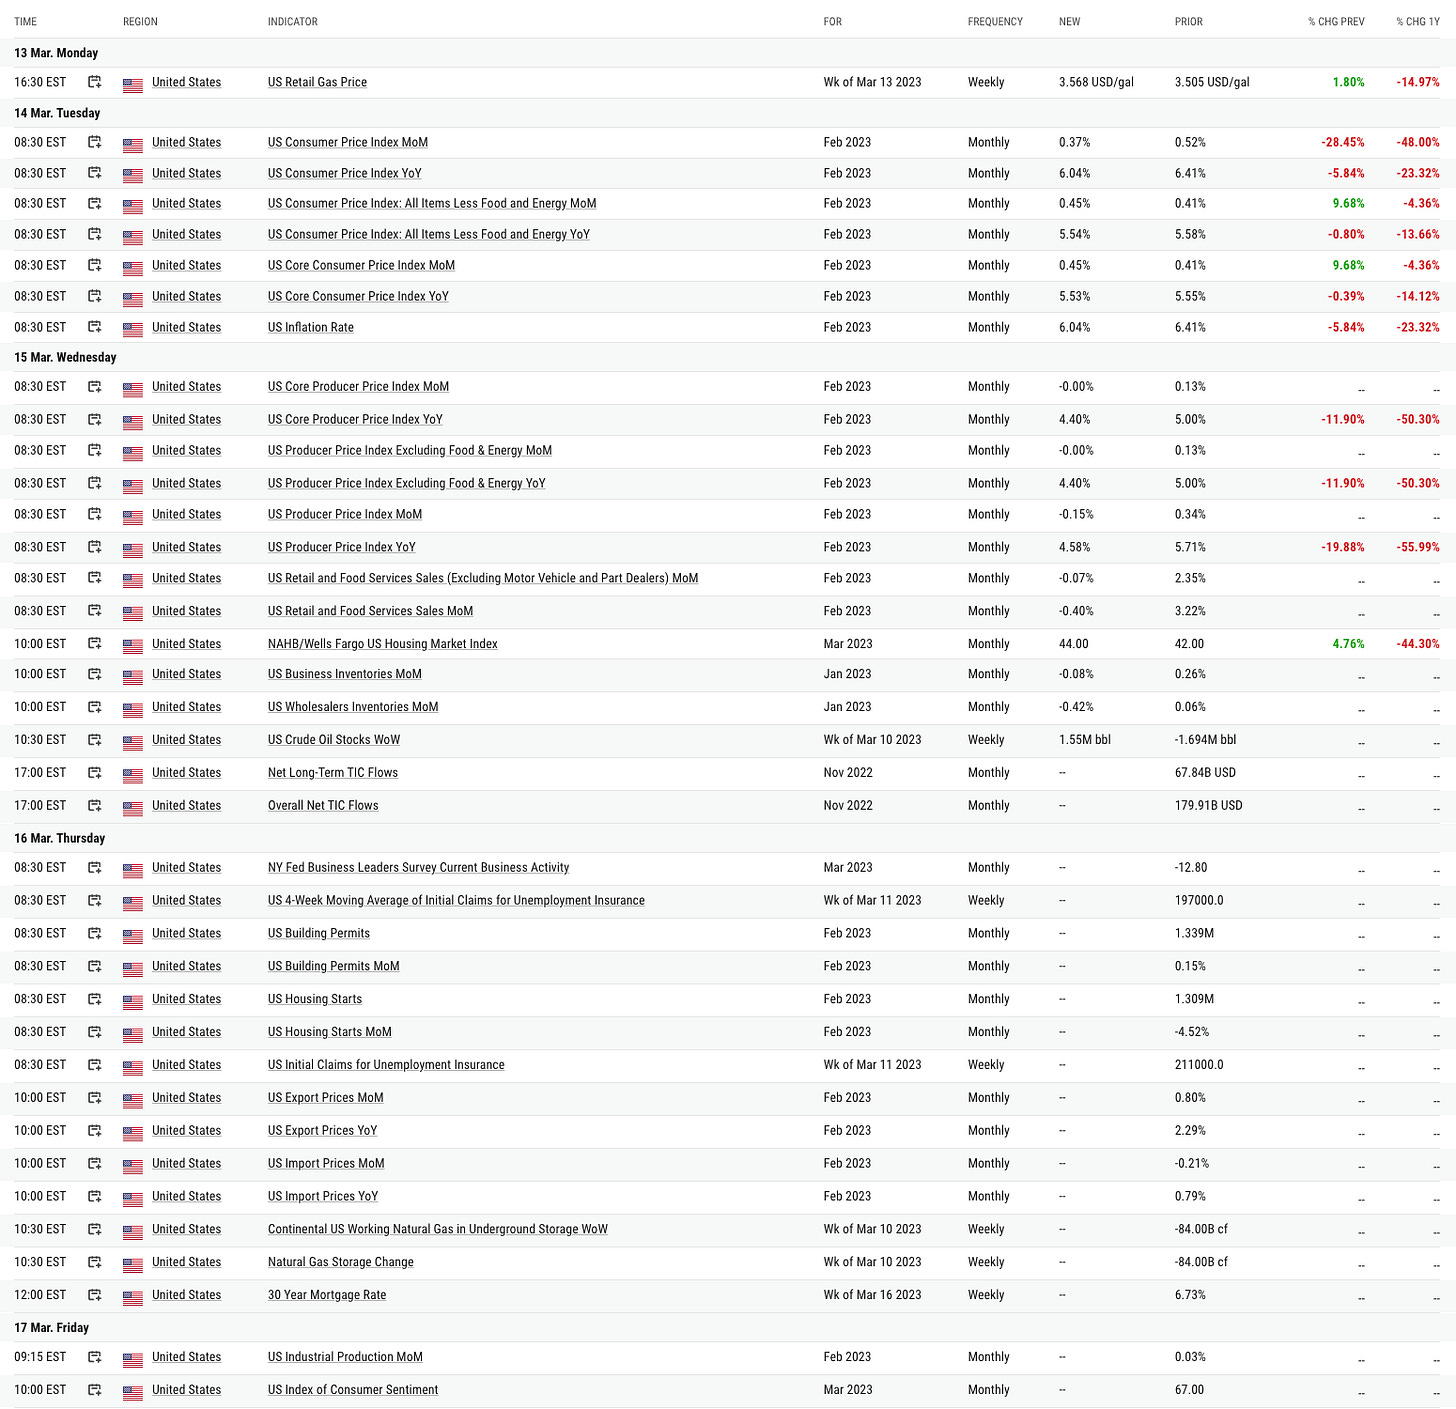Open US Consumer Price Index: All Items Less Food and Energy MoM

coord(432,203)
